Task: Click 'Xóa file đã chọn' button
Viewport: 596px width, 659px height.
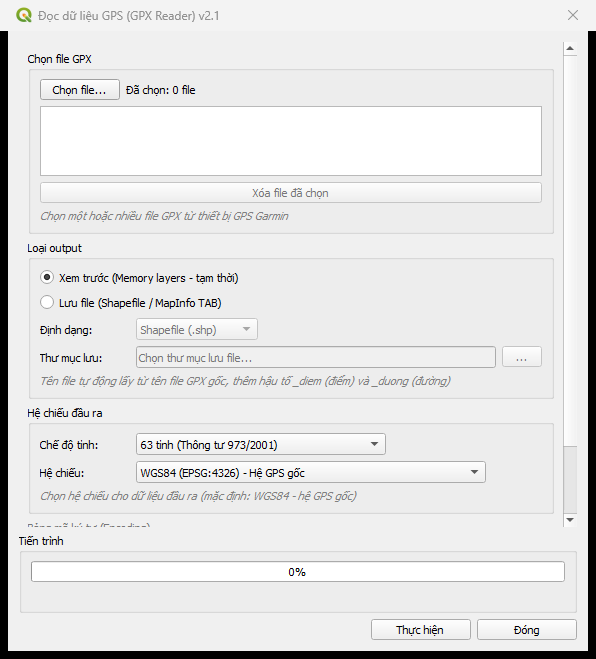Action: (291, 193)
